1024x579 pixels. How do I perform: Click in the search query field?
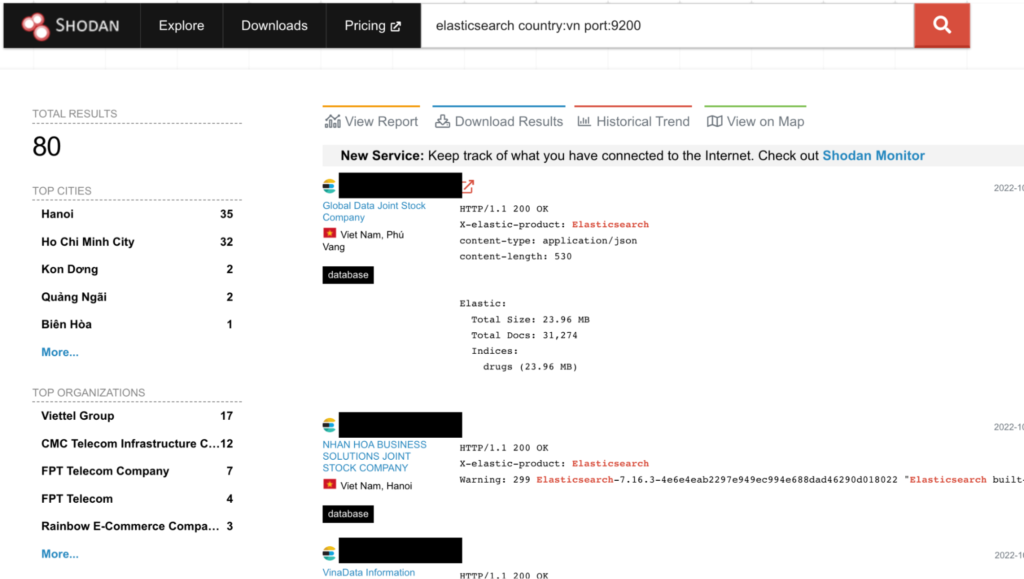(667, 25)
